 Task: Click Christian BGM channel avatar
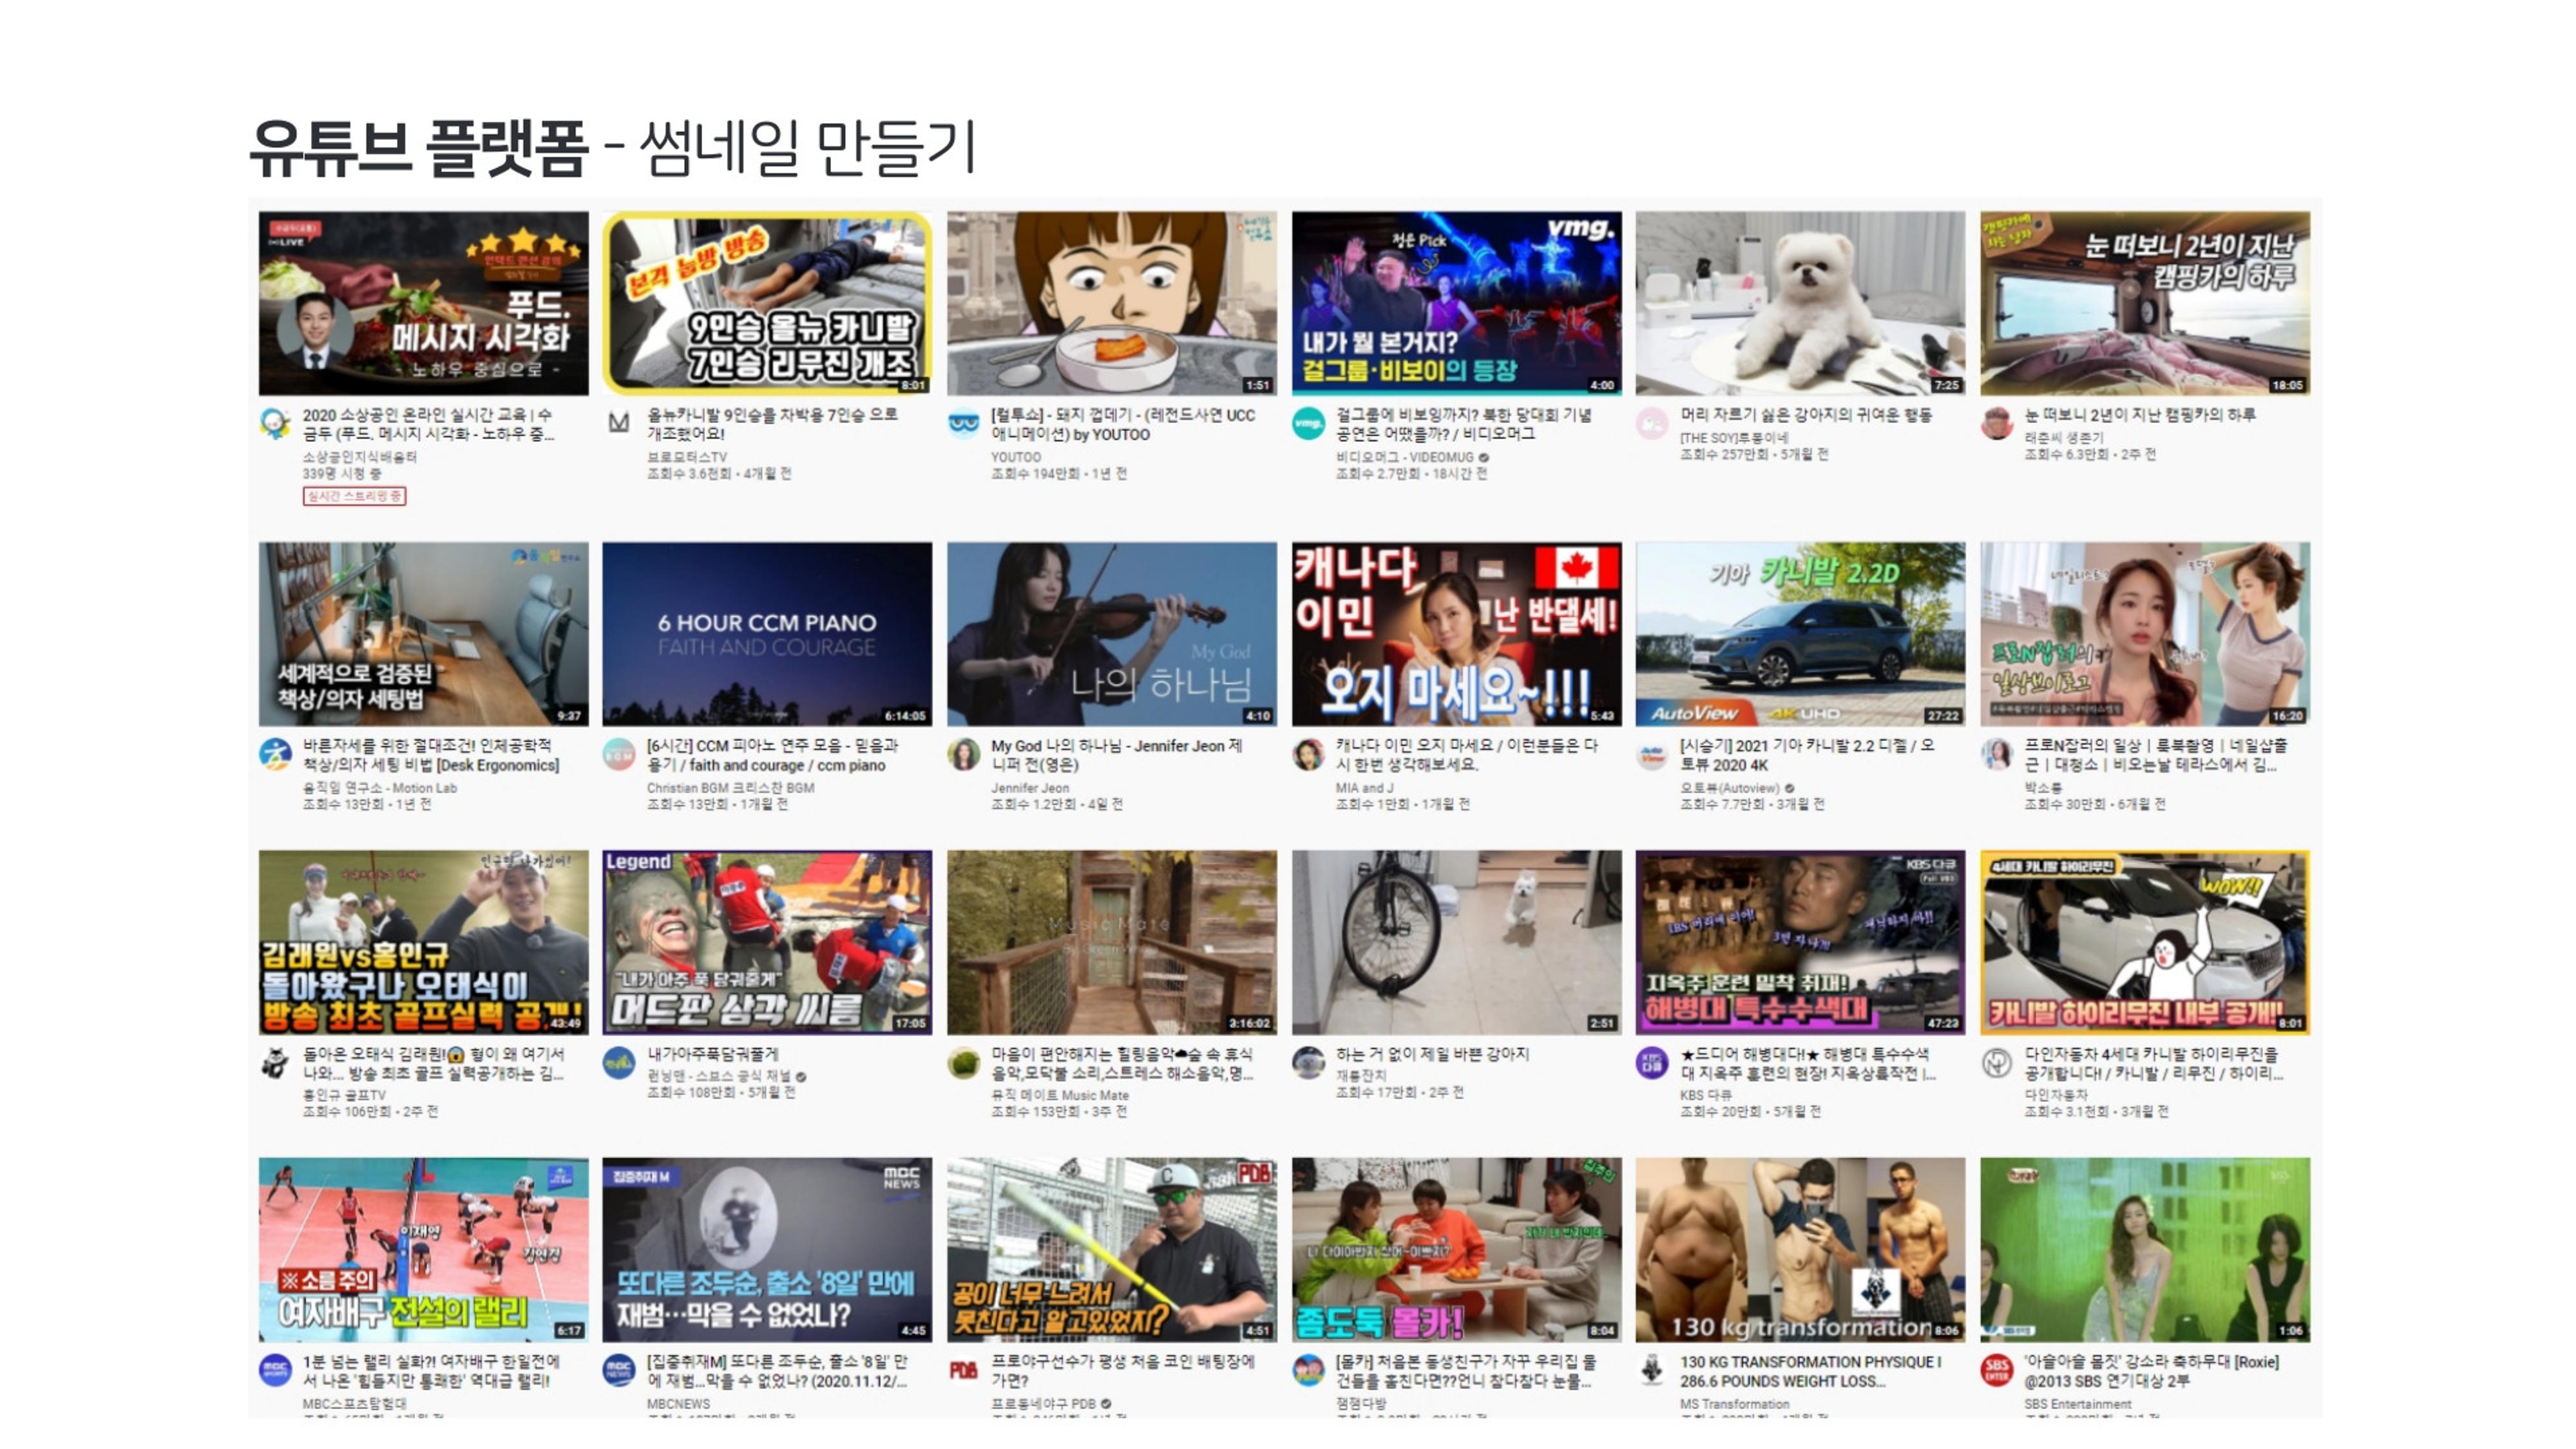point(619,754)
